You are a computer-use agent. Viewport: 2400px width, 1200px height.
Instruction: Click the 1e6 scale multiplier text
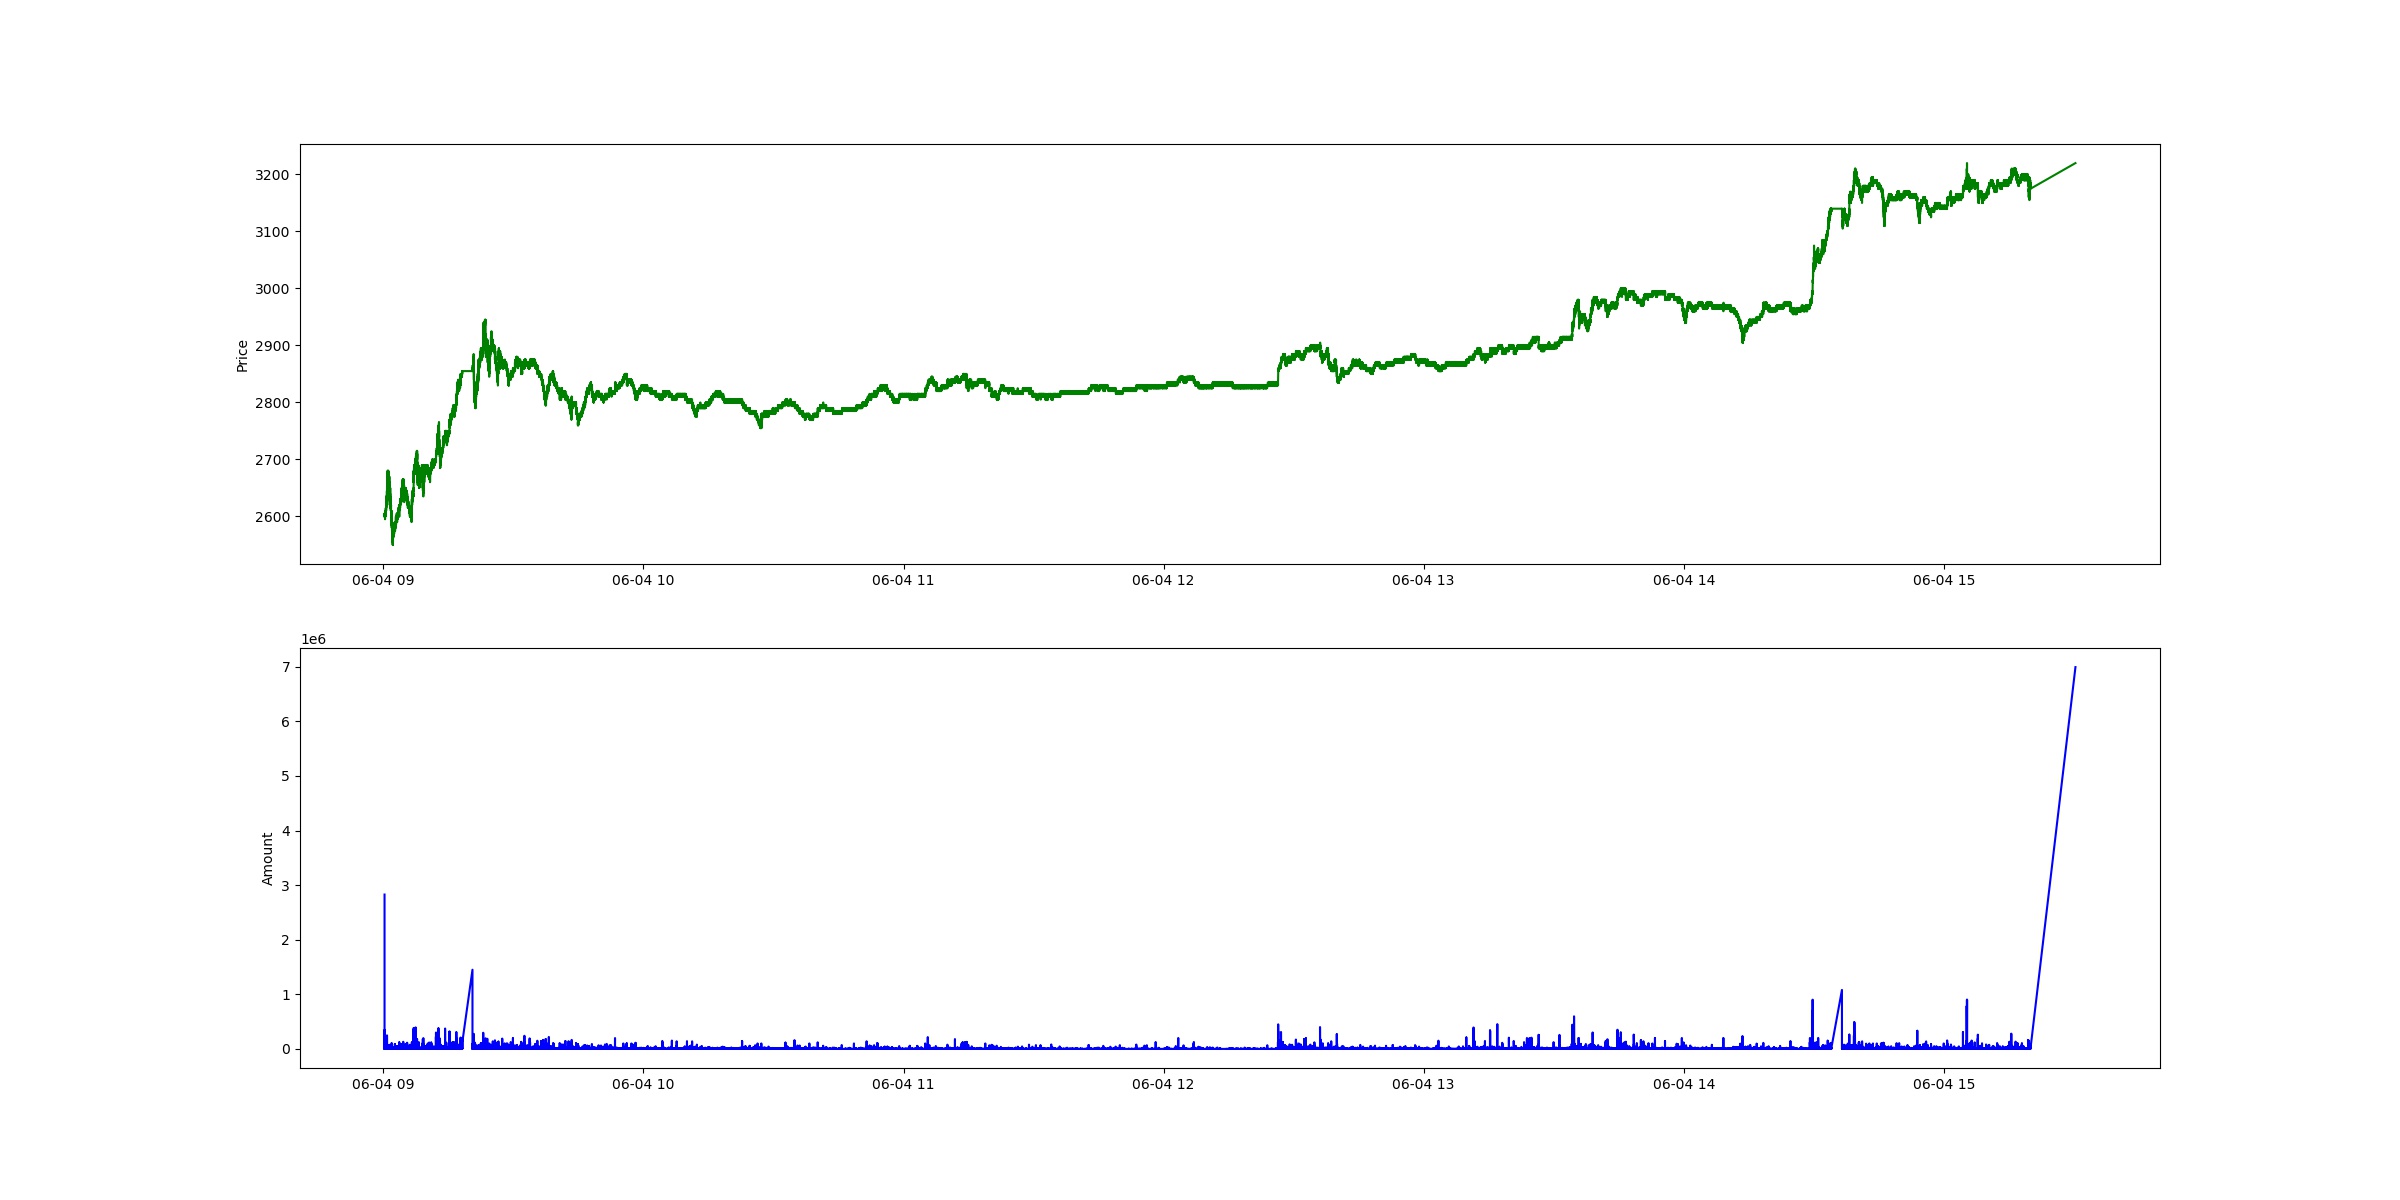coord(313,640)
